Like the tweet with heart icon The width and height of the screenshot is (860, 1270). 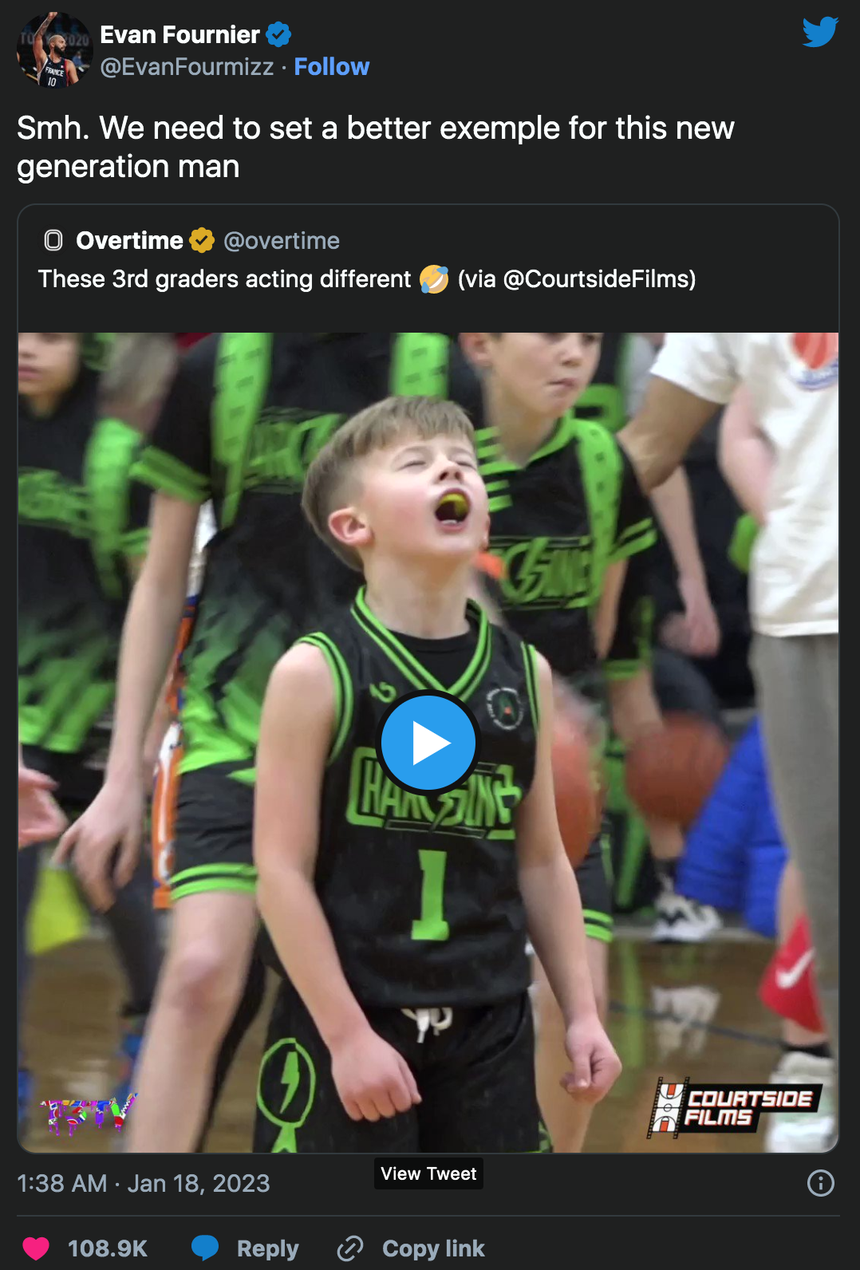37,1248
